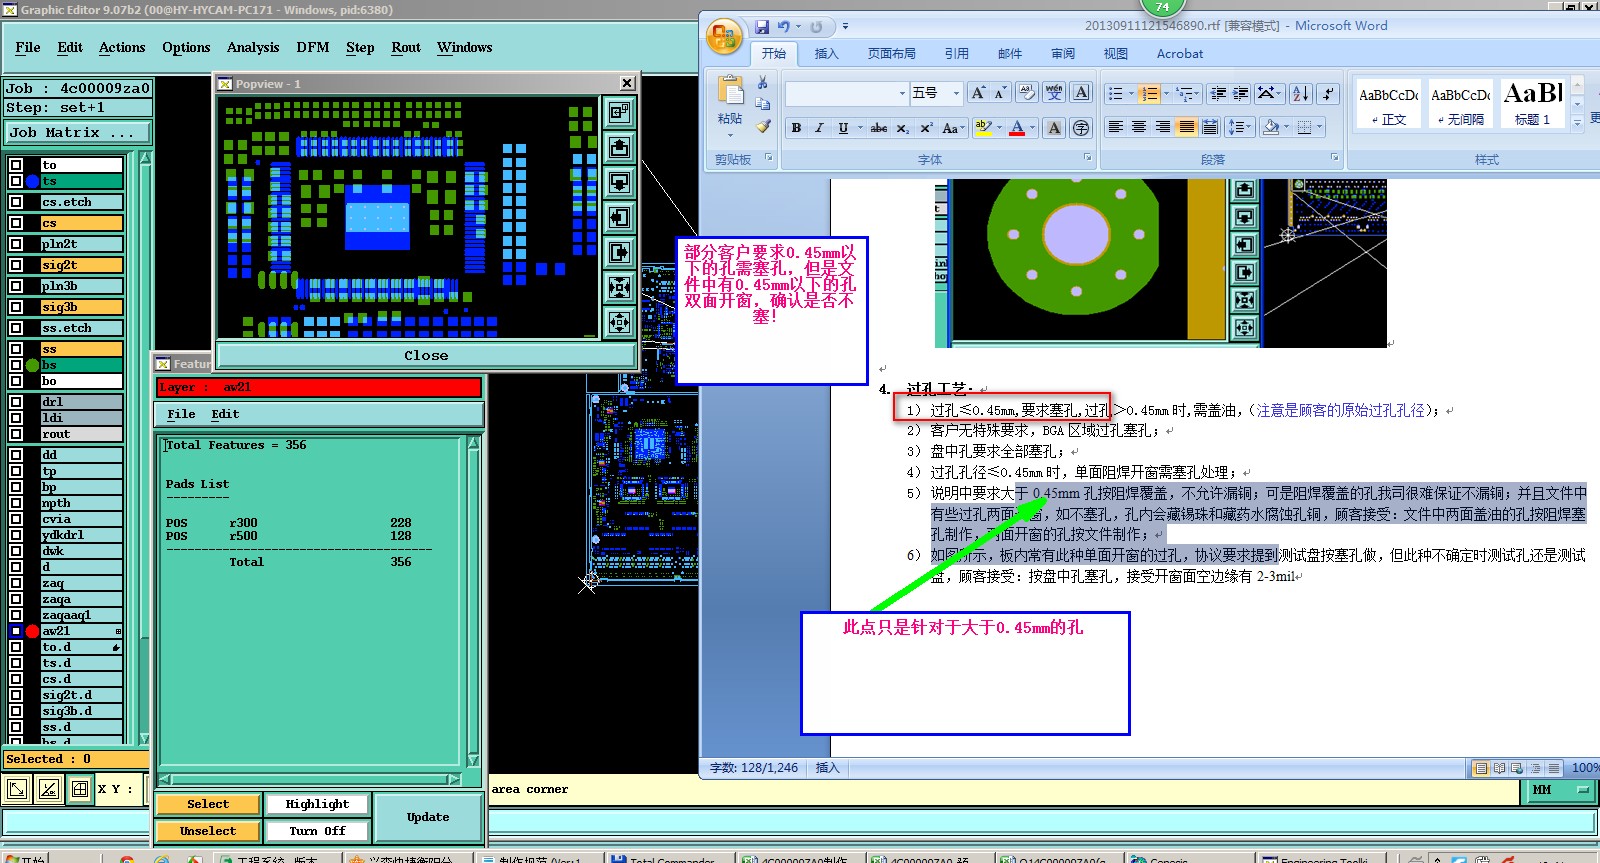Toggle the checkbox for layer sig2t

pos(16,265)
